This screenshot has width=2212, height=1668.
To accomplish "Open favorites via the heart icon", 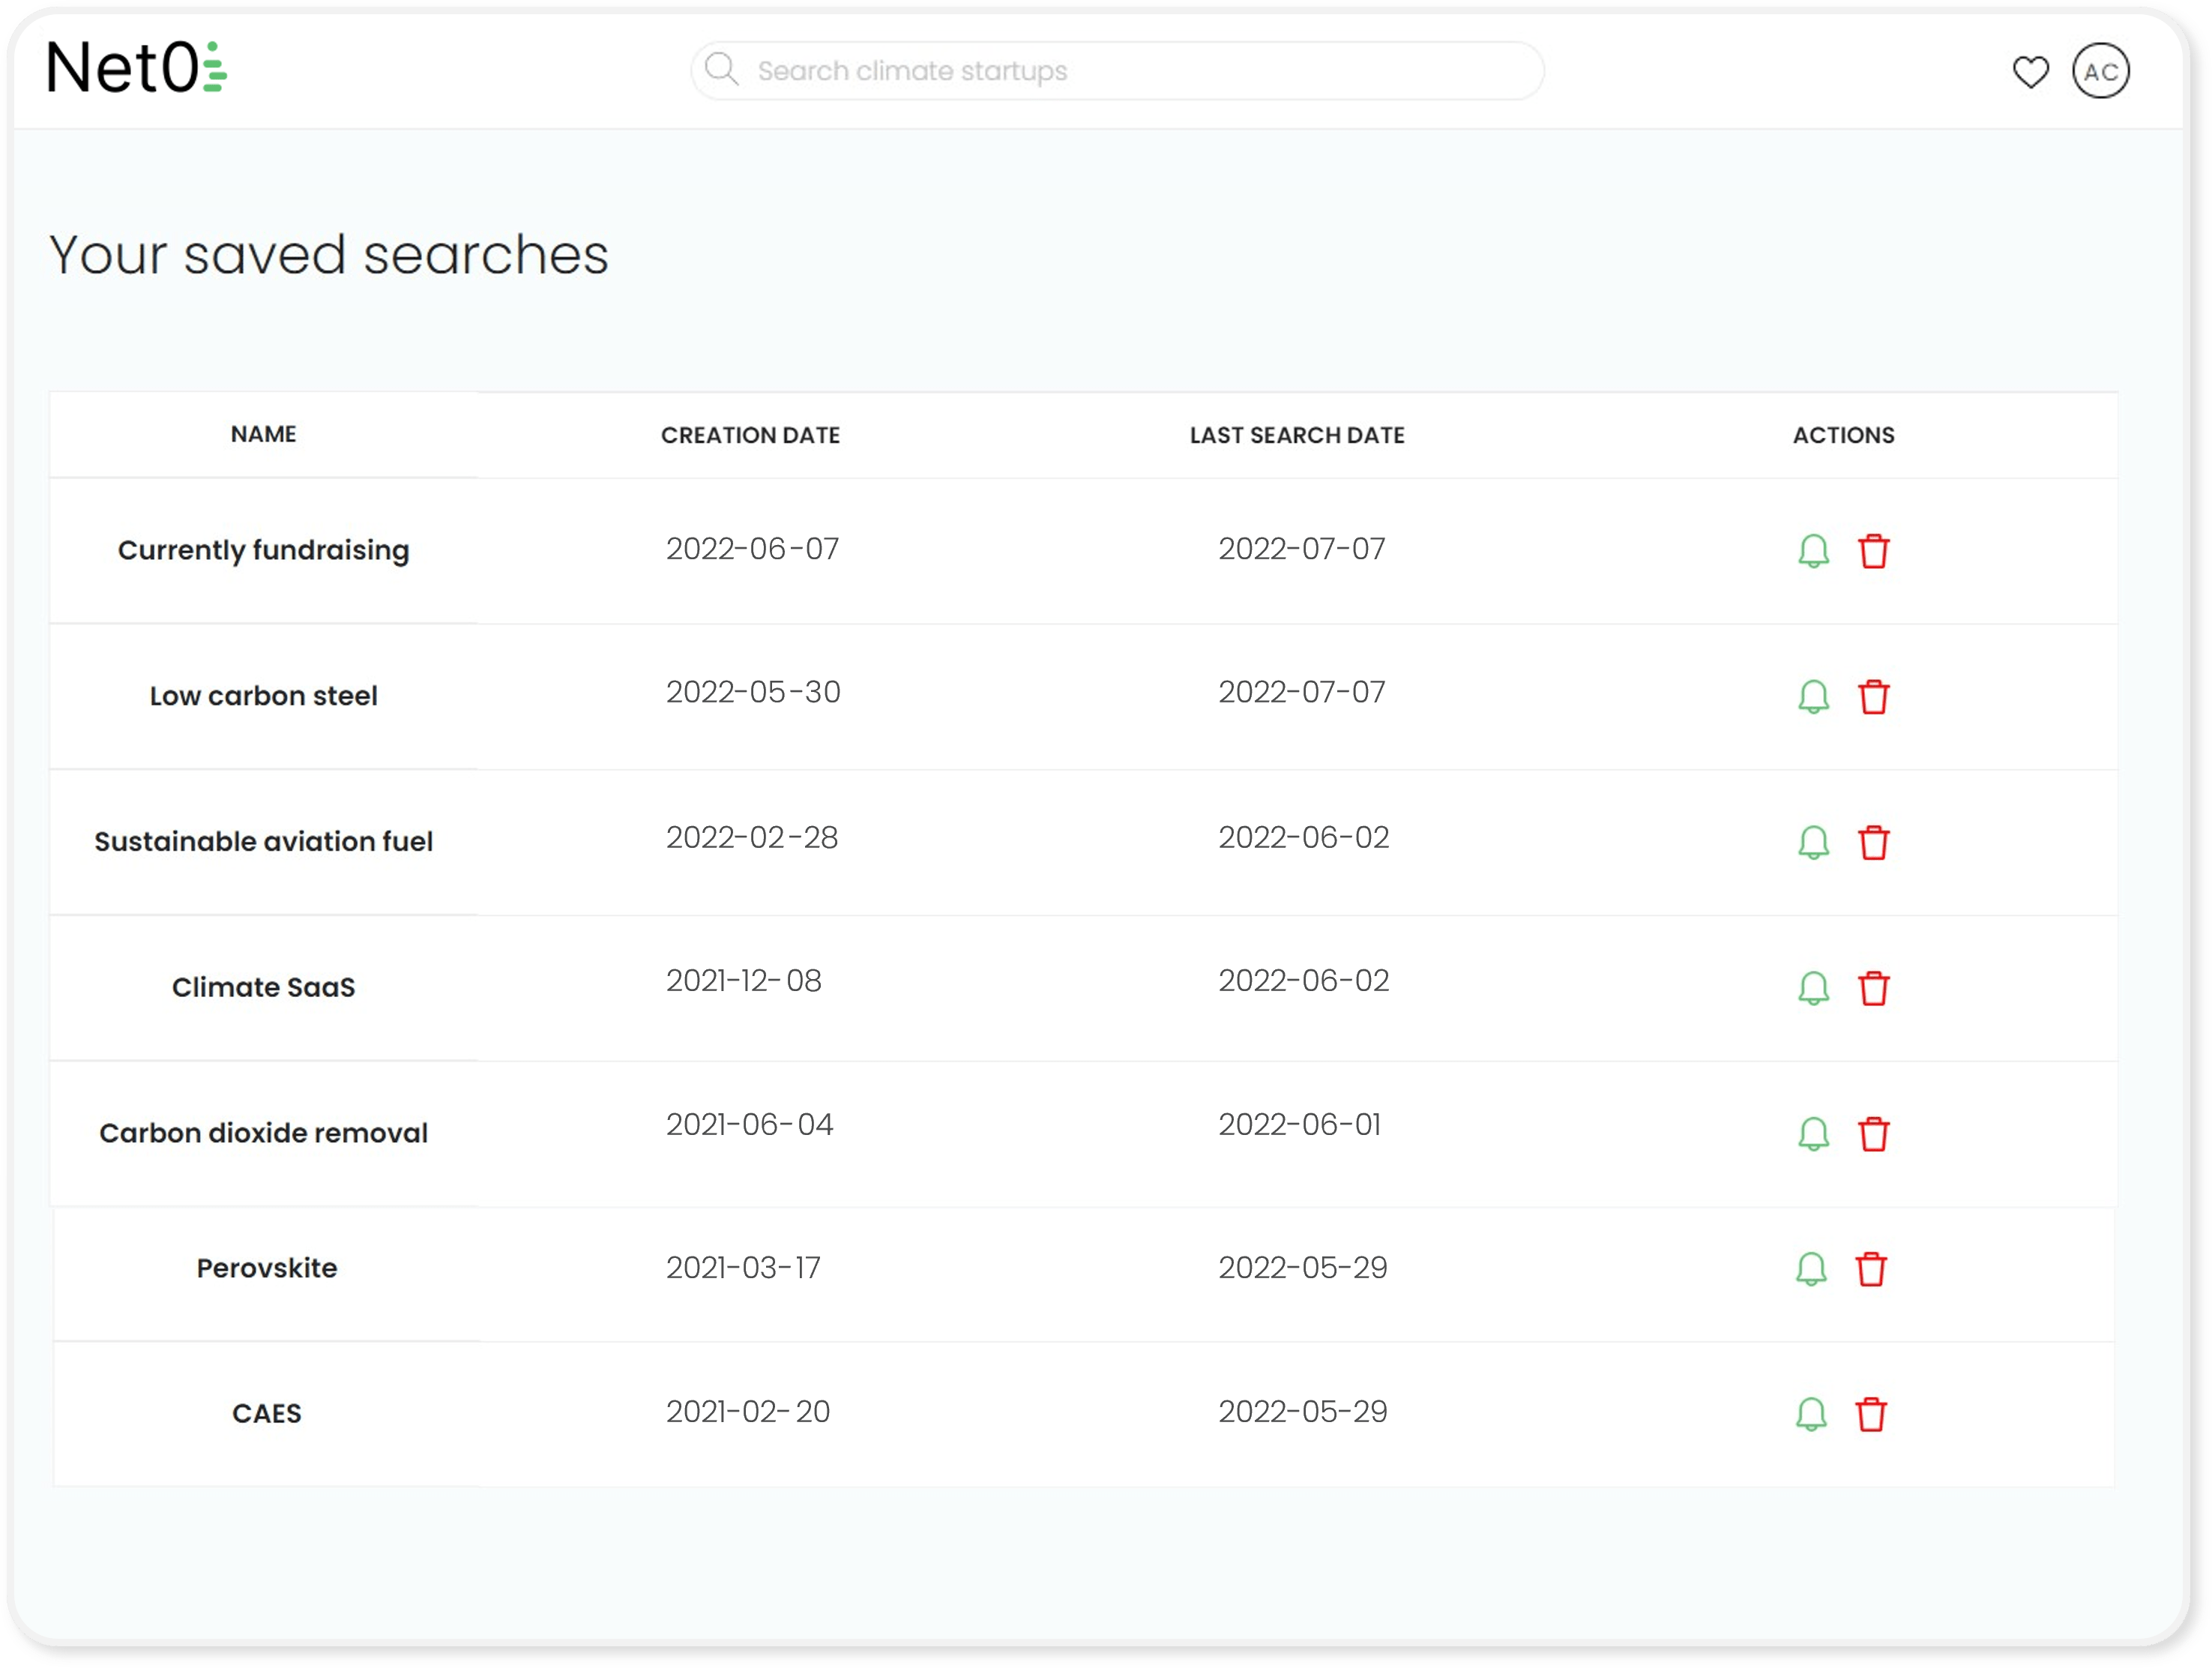I will (x=2033, y=71).
